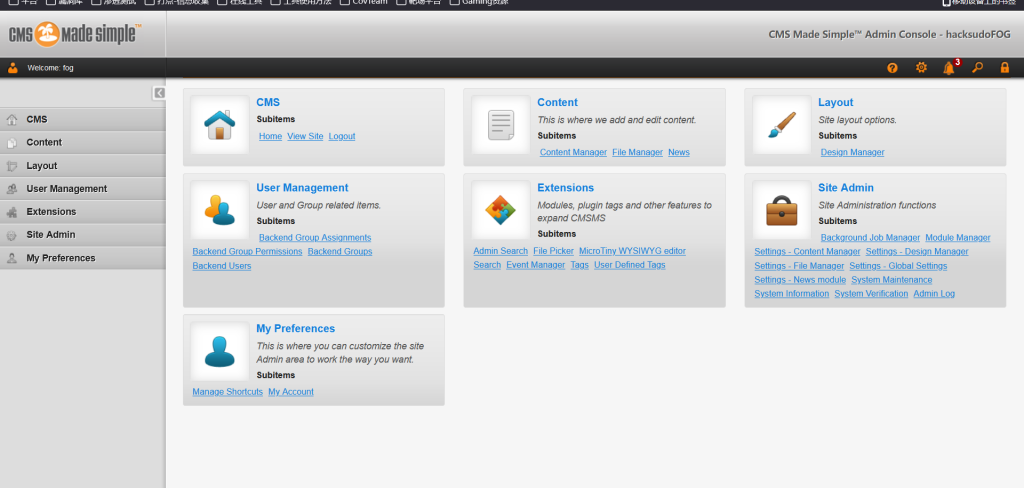1024x488 pixels.
Task: Click the puzzle icon on the Extensions card
Action: click(x=501, y=210)
